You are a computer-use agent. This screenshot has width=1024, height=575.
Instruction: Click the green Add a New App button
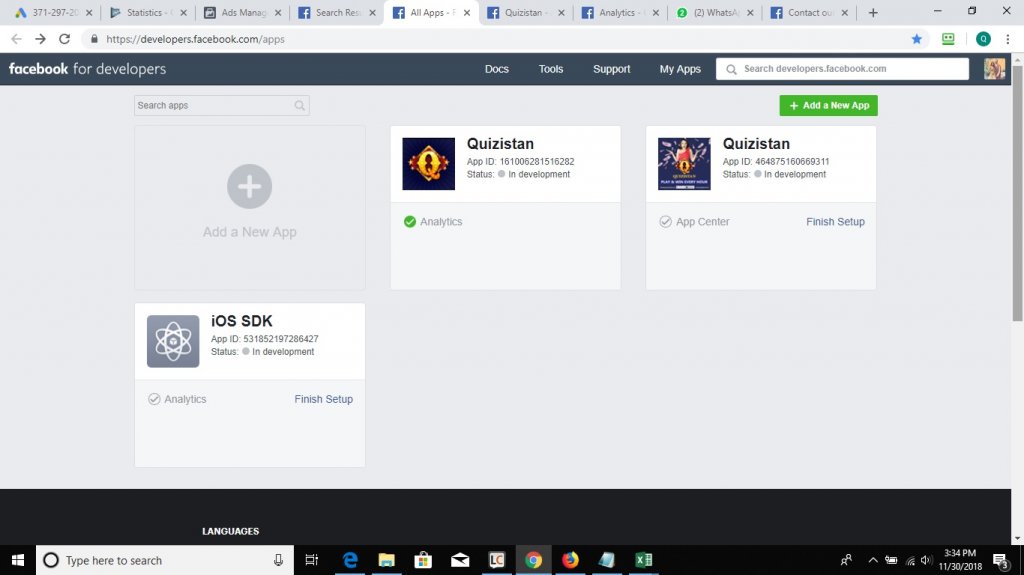pyautogui.click(x=828, y=105)
